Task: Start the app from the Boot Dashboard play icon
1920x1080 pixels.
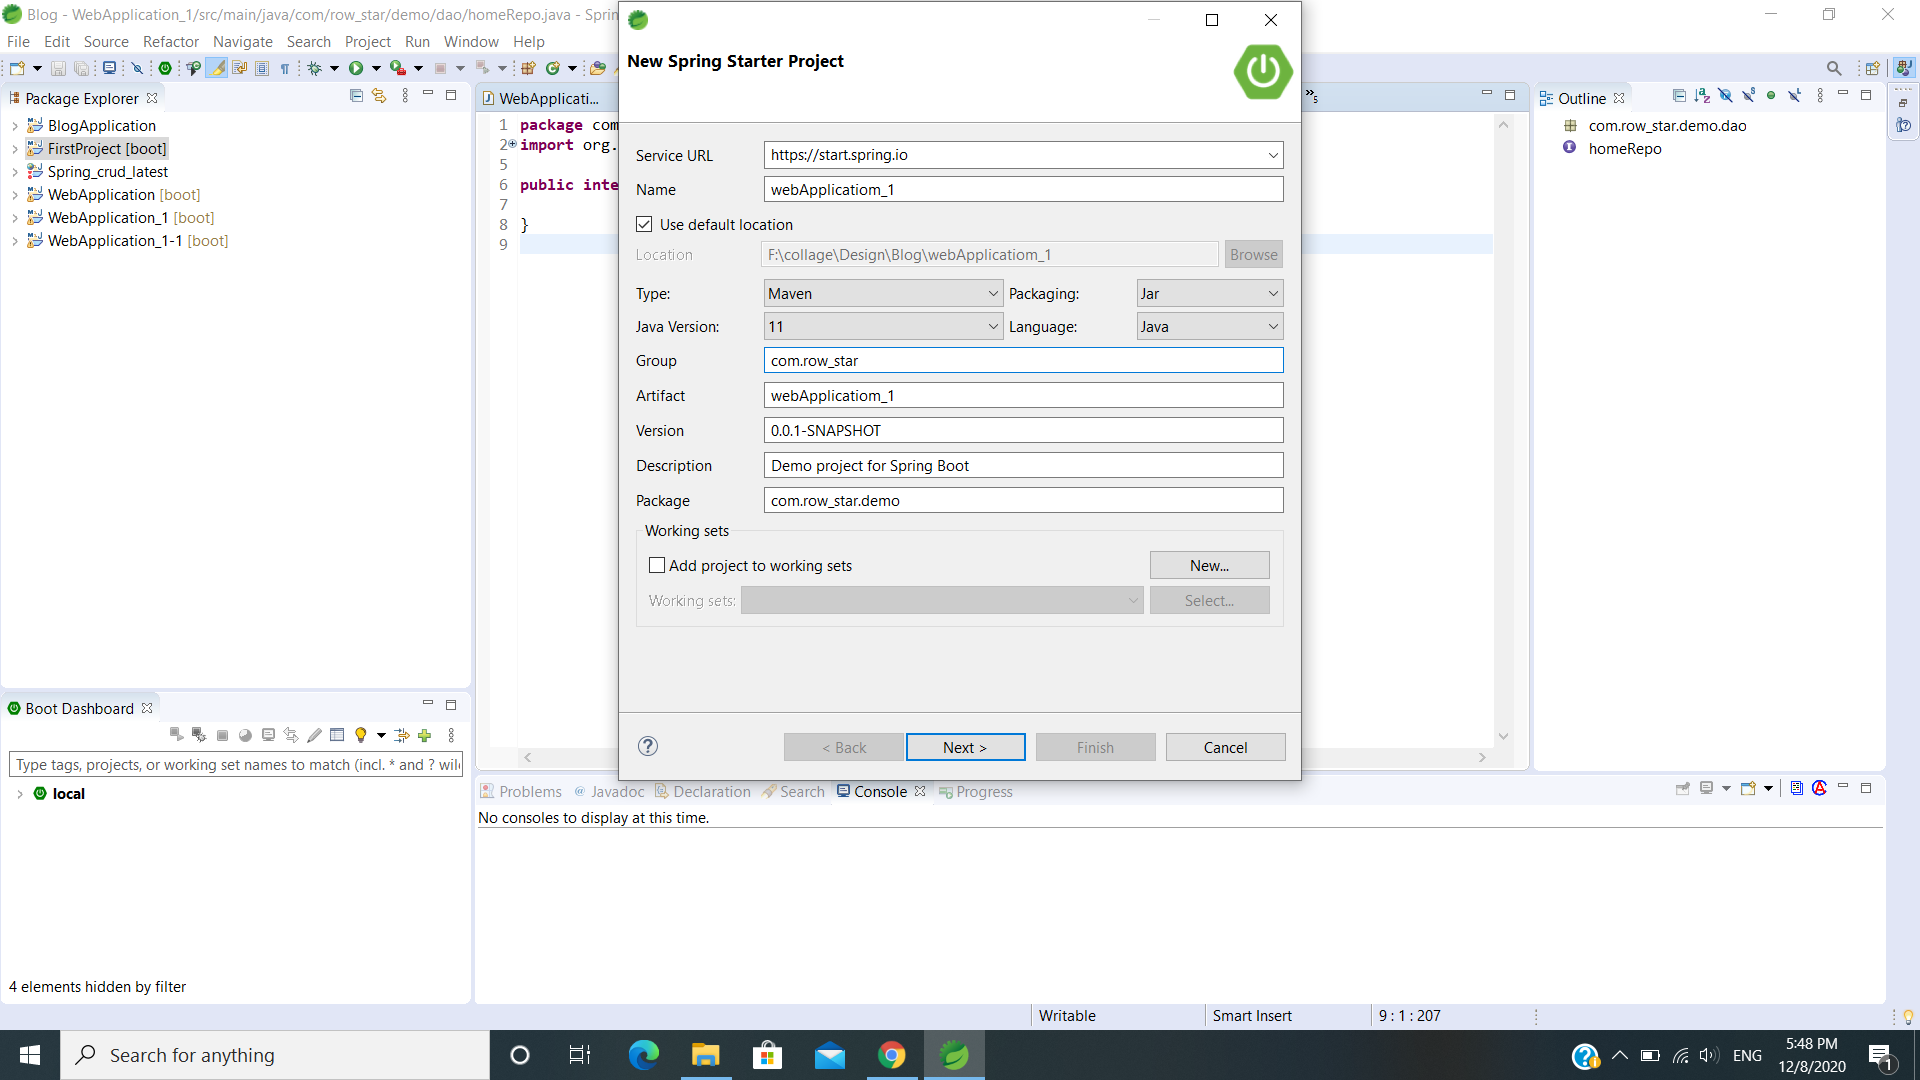Action: (175, 734)
